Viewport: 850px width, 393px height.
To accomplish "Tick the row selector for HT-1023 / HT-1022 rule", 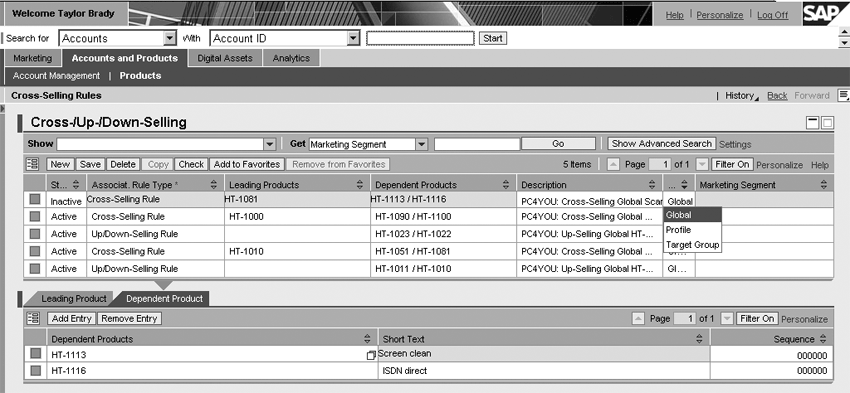I will tap(35, 234).
